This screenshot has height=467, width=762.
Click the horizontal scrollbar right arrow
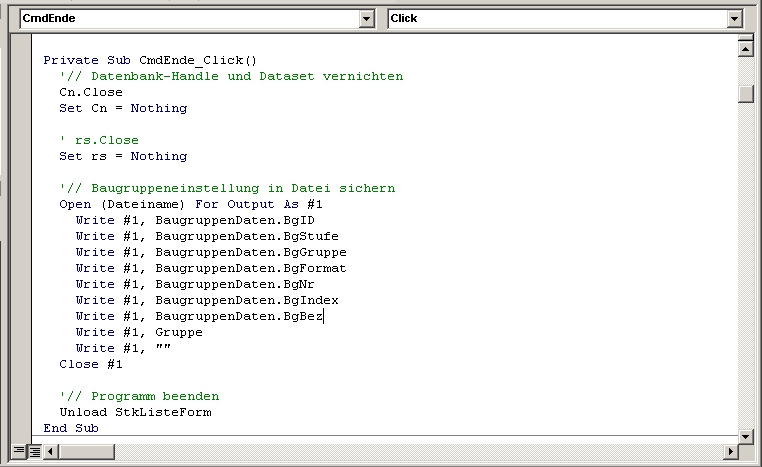730,451
